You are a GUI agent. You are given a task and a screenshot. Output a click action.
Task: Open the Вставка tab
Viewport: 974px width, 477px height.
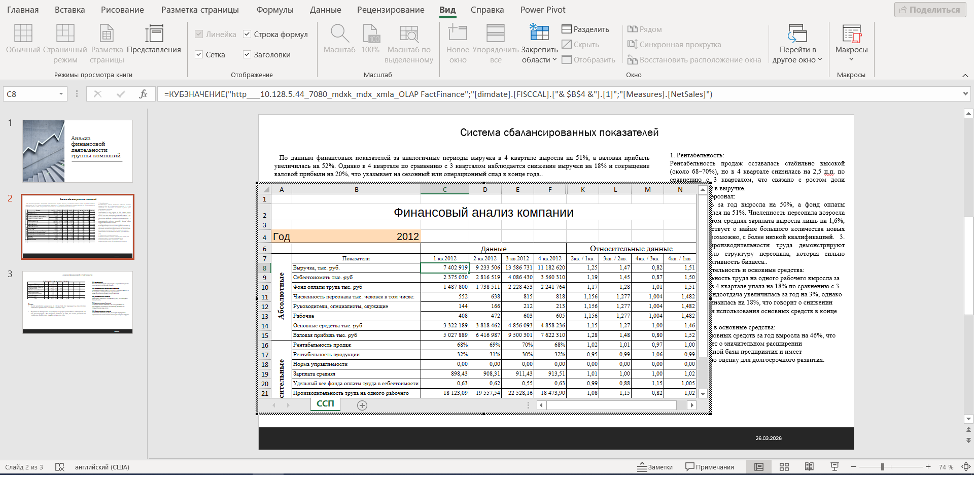pos(70,10)
